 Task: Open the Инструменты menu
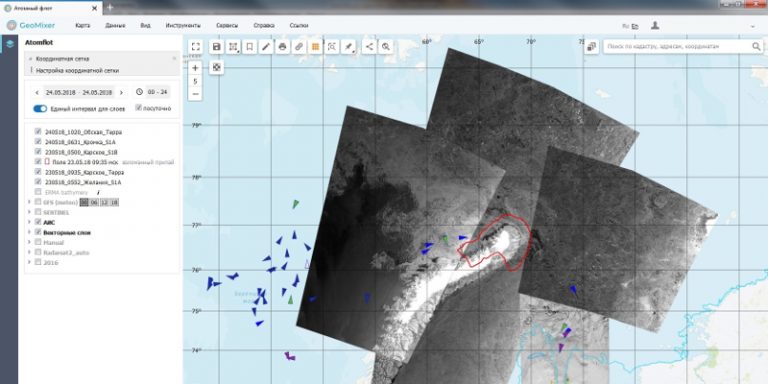[x=183, y=25]
